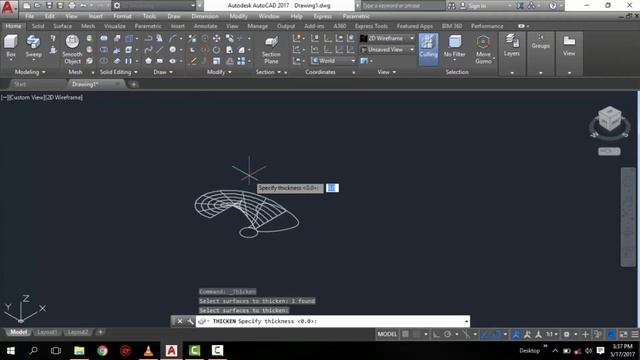Image resolution: width=640 pixels, height=360 pixels.
Task: Click the Workspace switching gear in status bar
Action: click(567, 334)
